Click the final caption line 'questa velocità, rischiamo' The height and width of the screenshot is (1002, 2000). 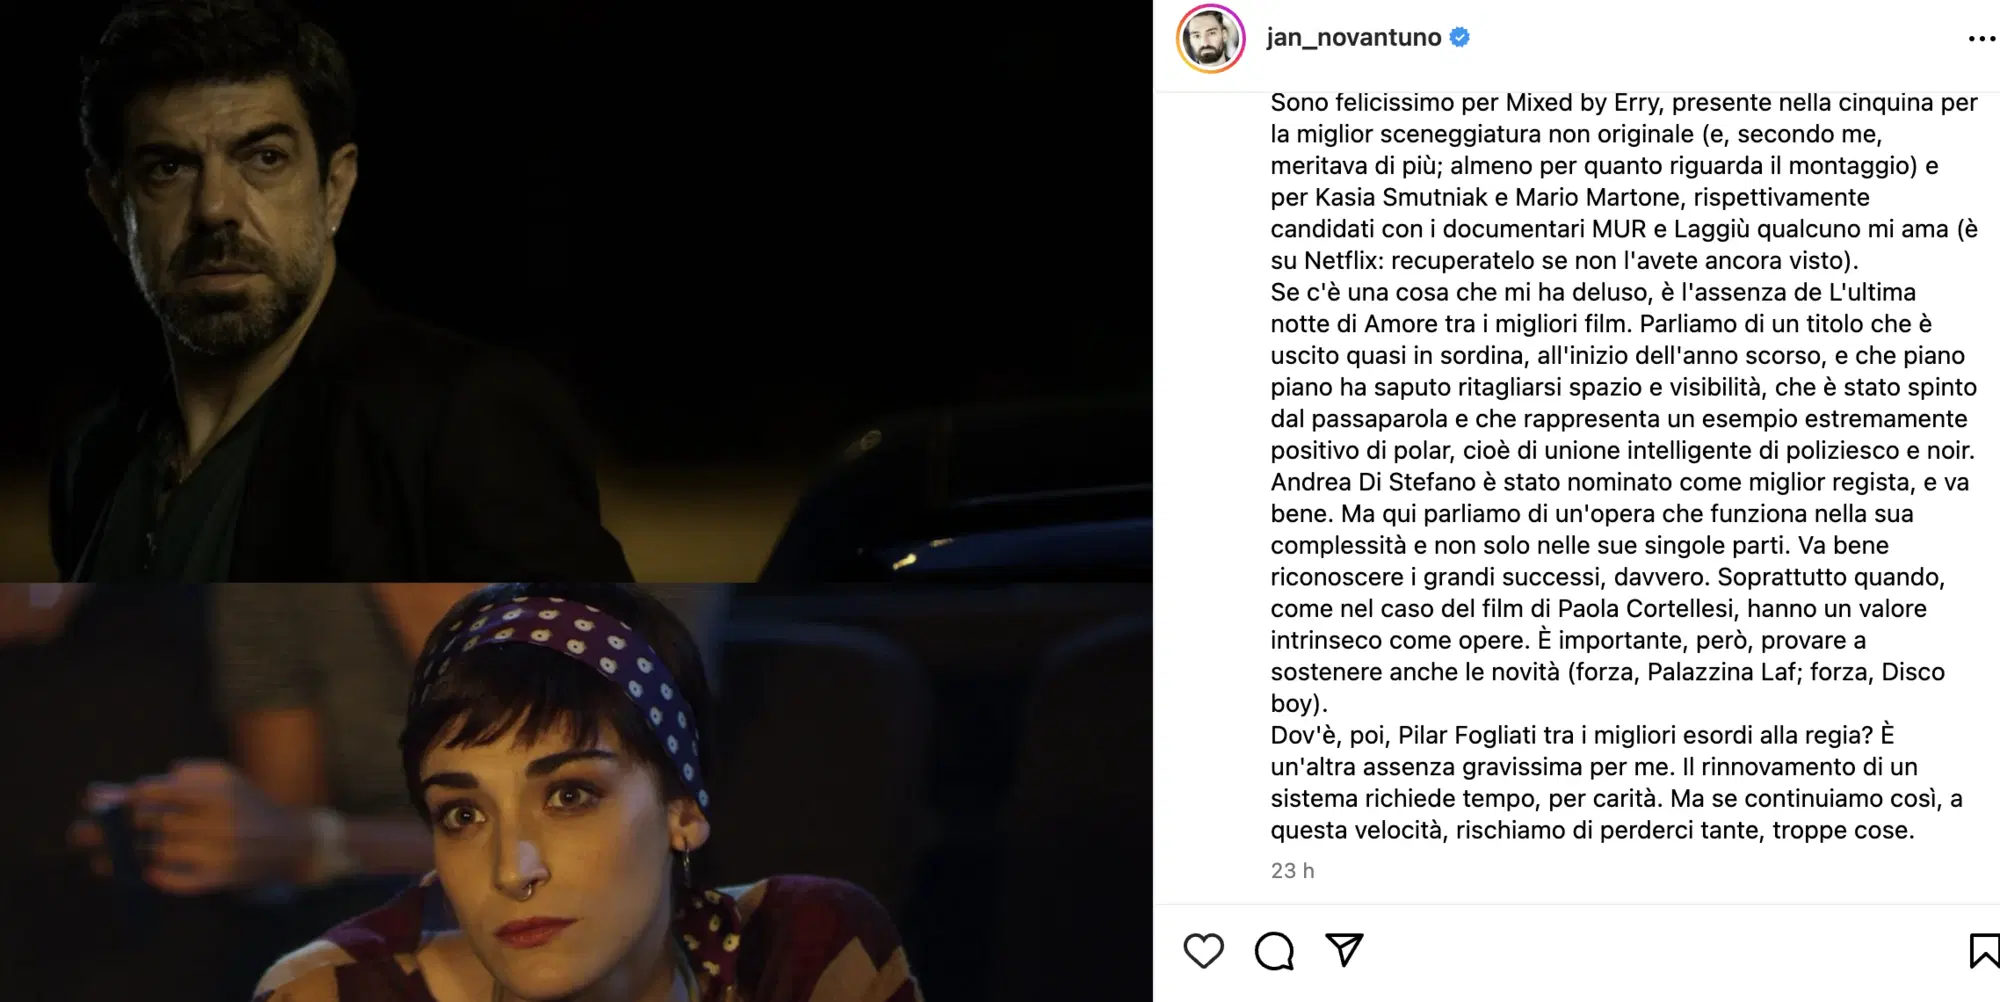[1592, 831]
